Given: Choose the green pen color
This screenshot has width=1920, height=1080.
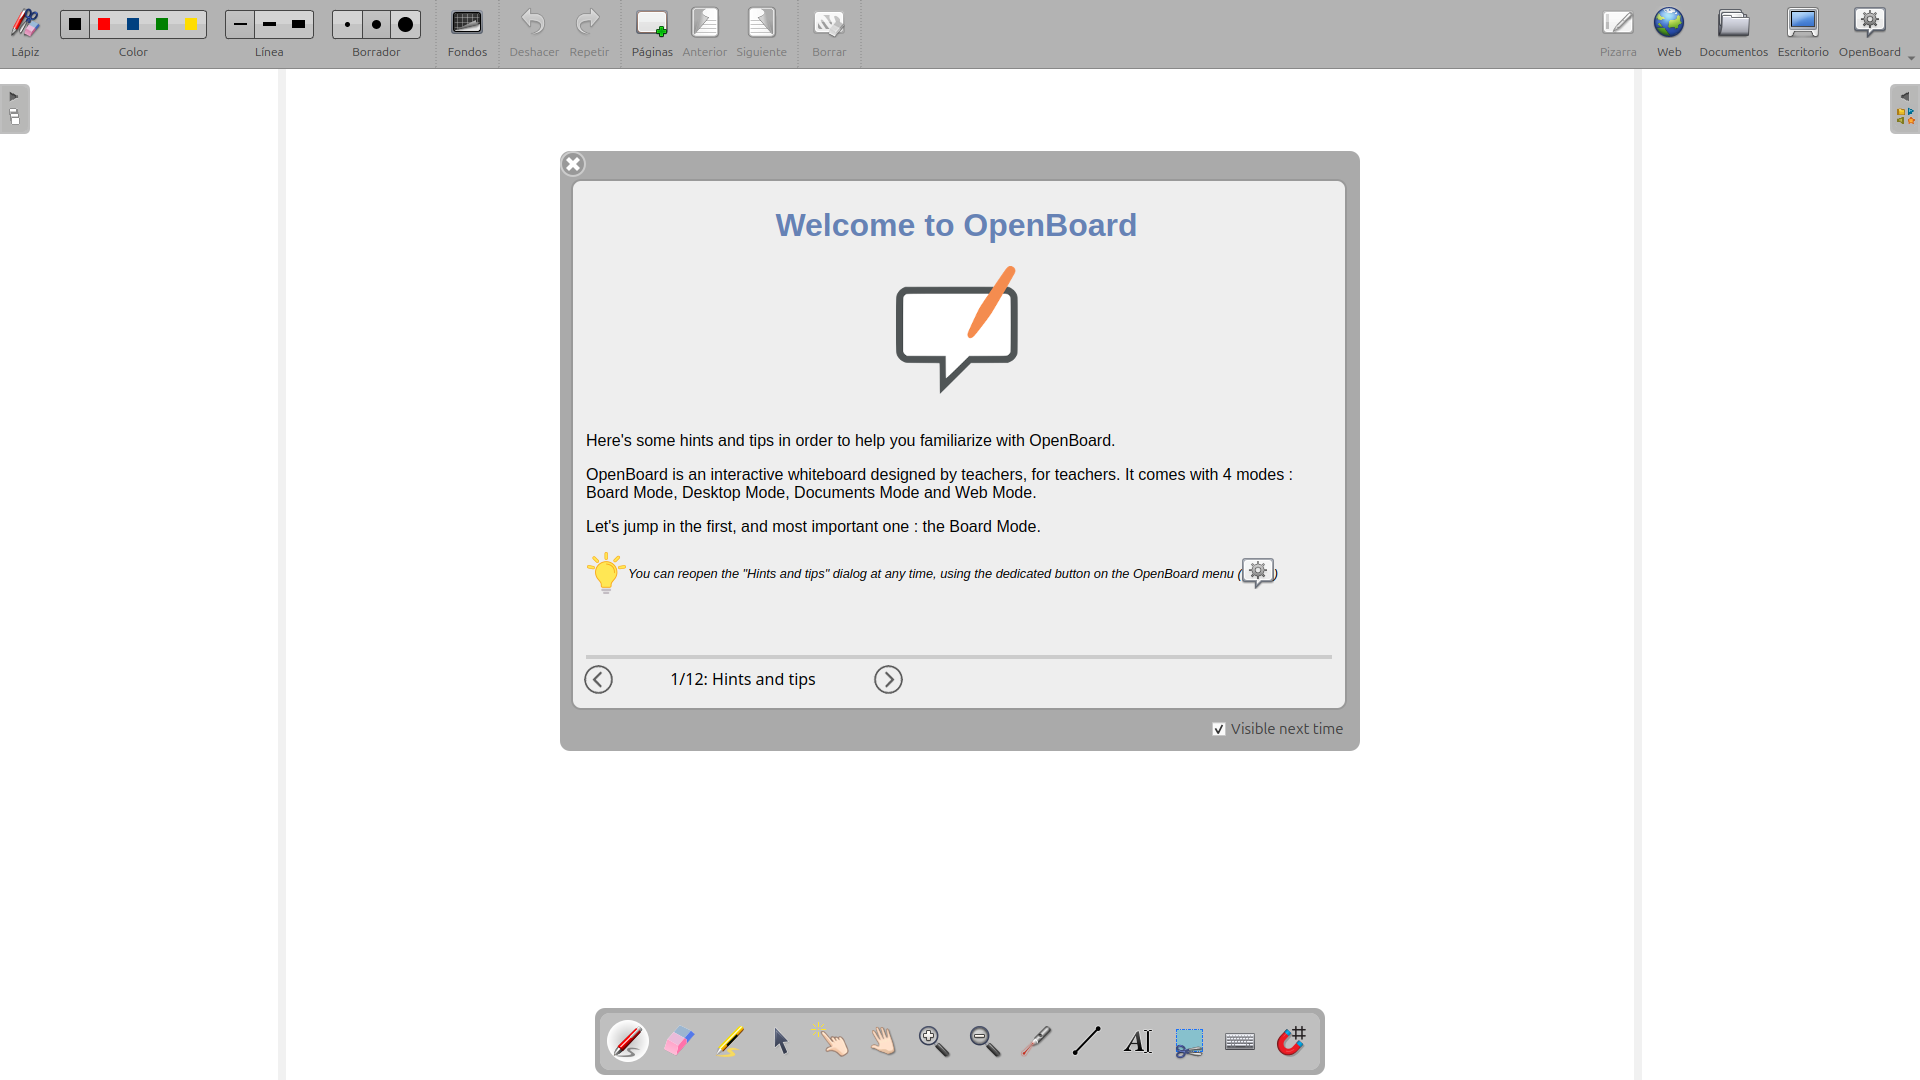Looking at the screenshot, I should tap(162, 24).
